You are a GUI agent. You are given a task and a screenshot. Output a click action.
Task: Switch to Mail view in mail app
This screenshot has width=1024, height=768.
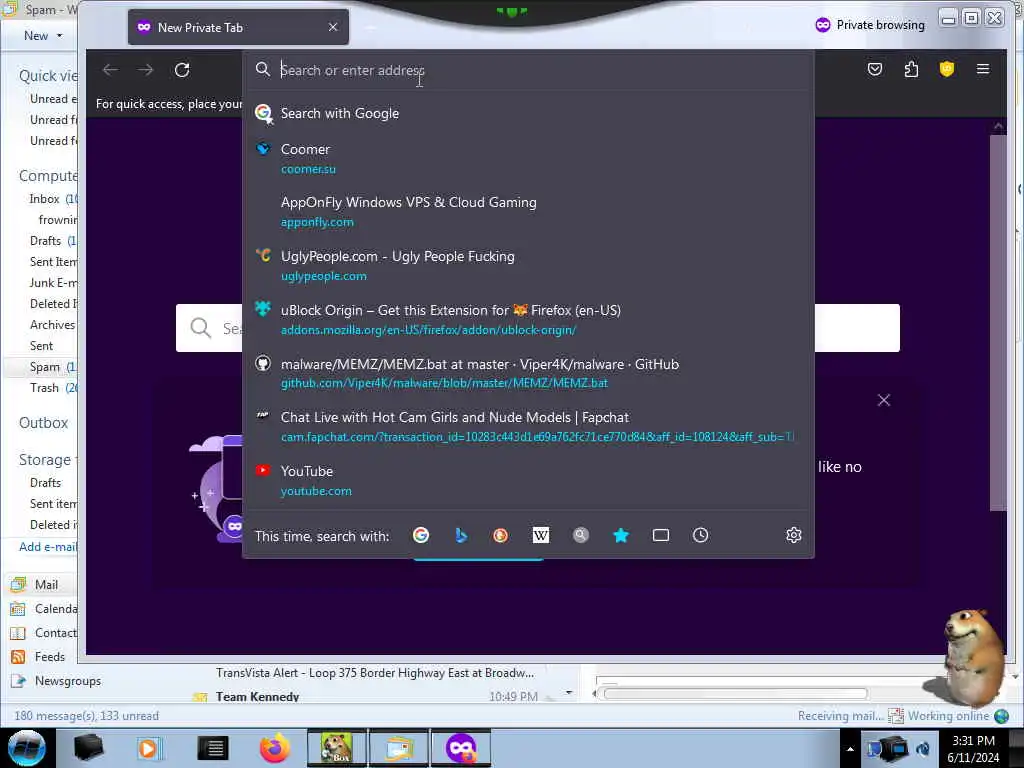[x=46, y=584]
